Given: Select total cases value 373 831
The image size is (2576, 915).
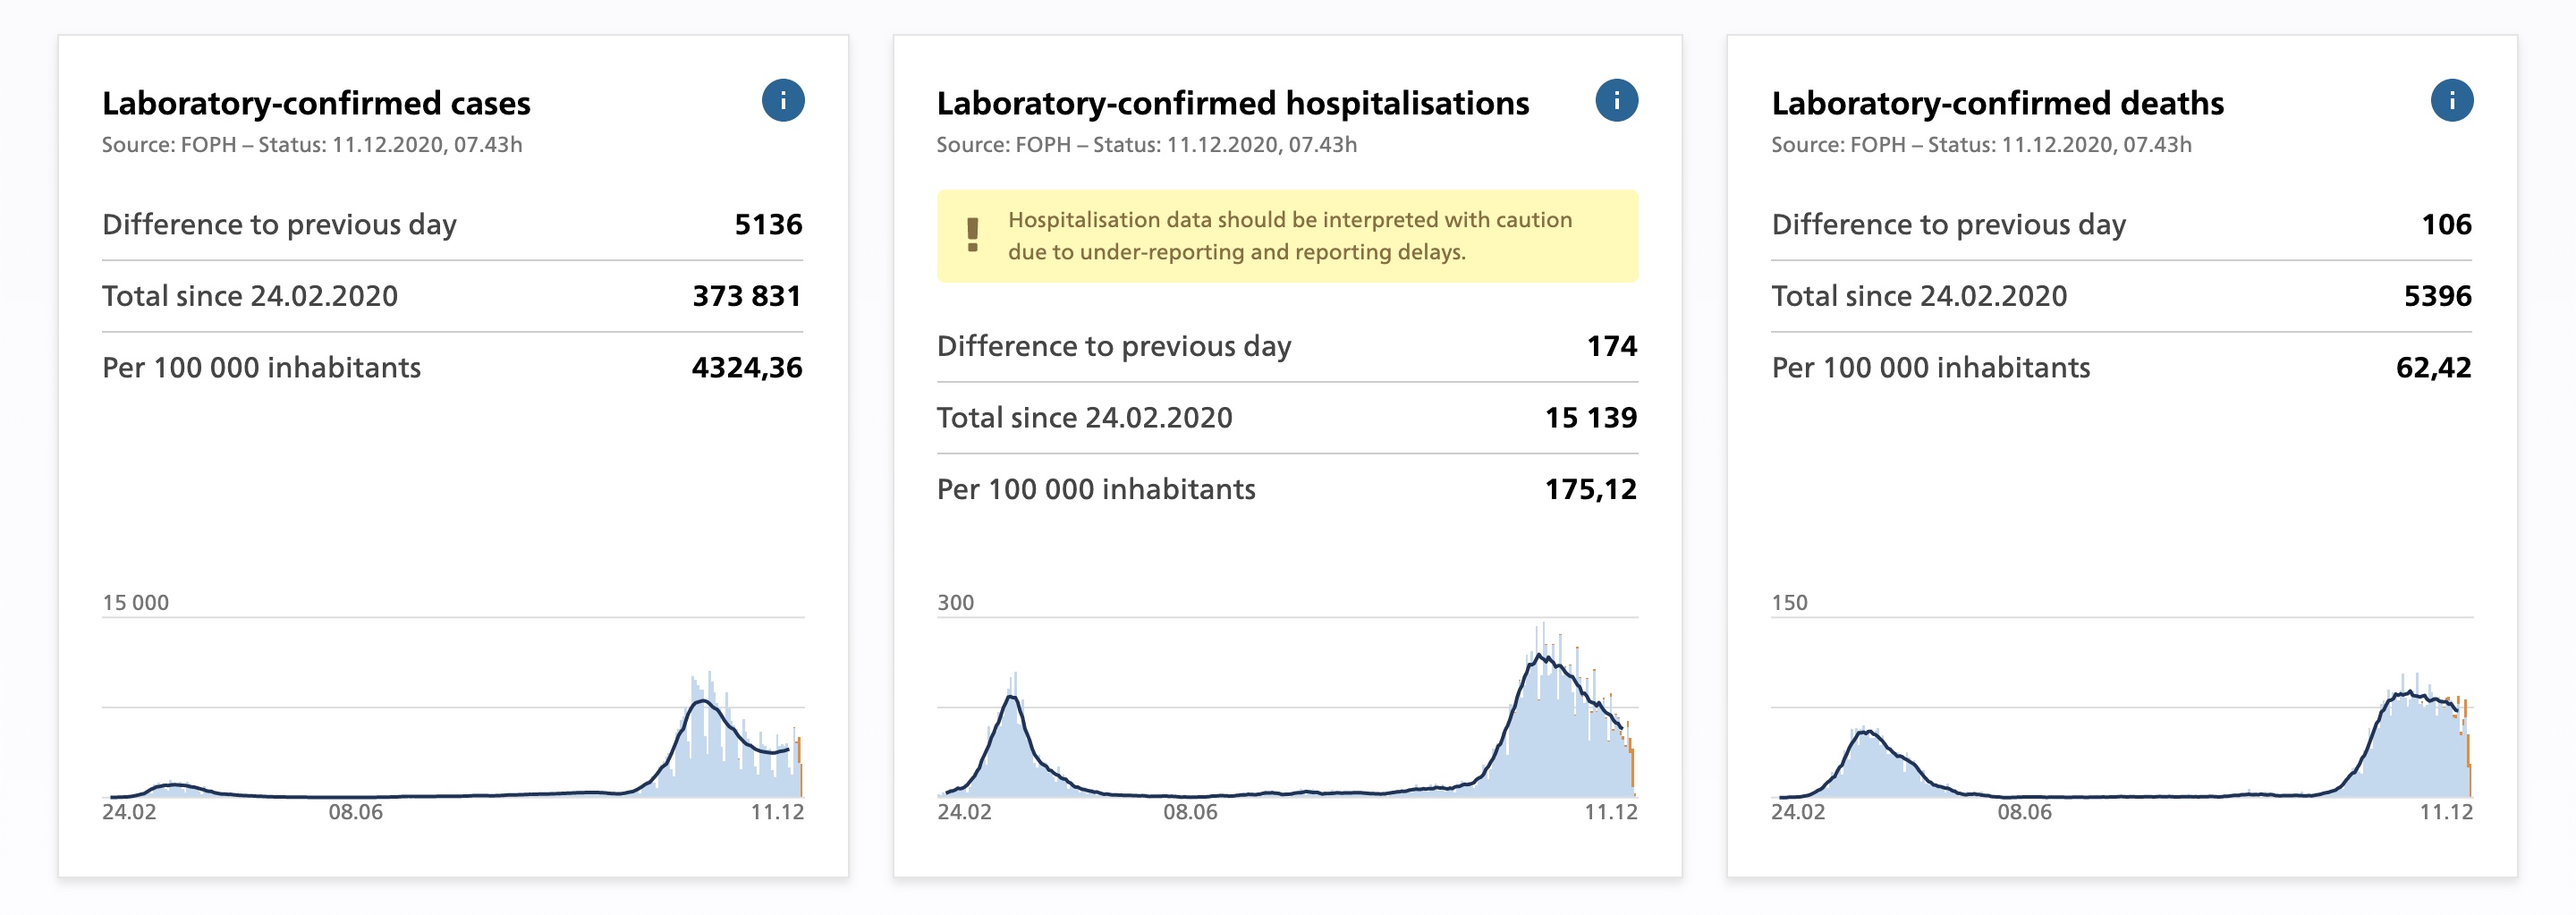Looking at the screenshot, I should coord(746,296).
